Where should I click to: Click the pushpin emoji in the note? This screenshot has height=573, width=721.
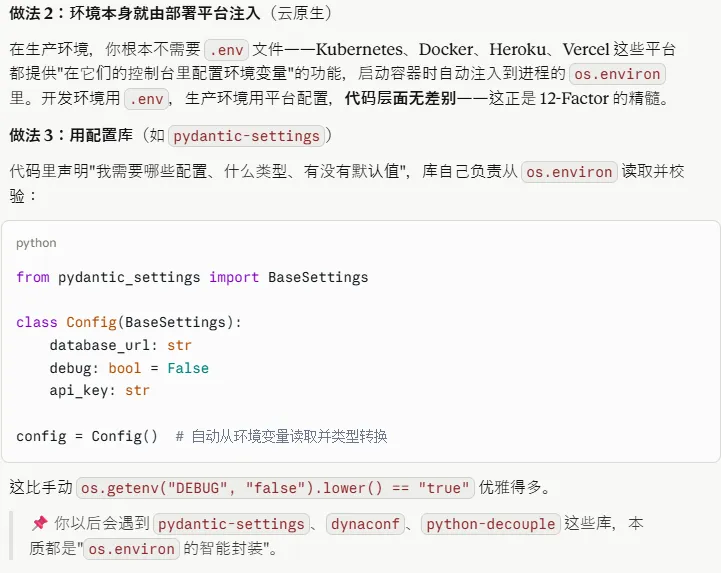pyautogui.click(x=40, y=523)
